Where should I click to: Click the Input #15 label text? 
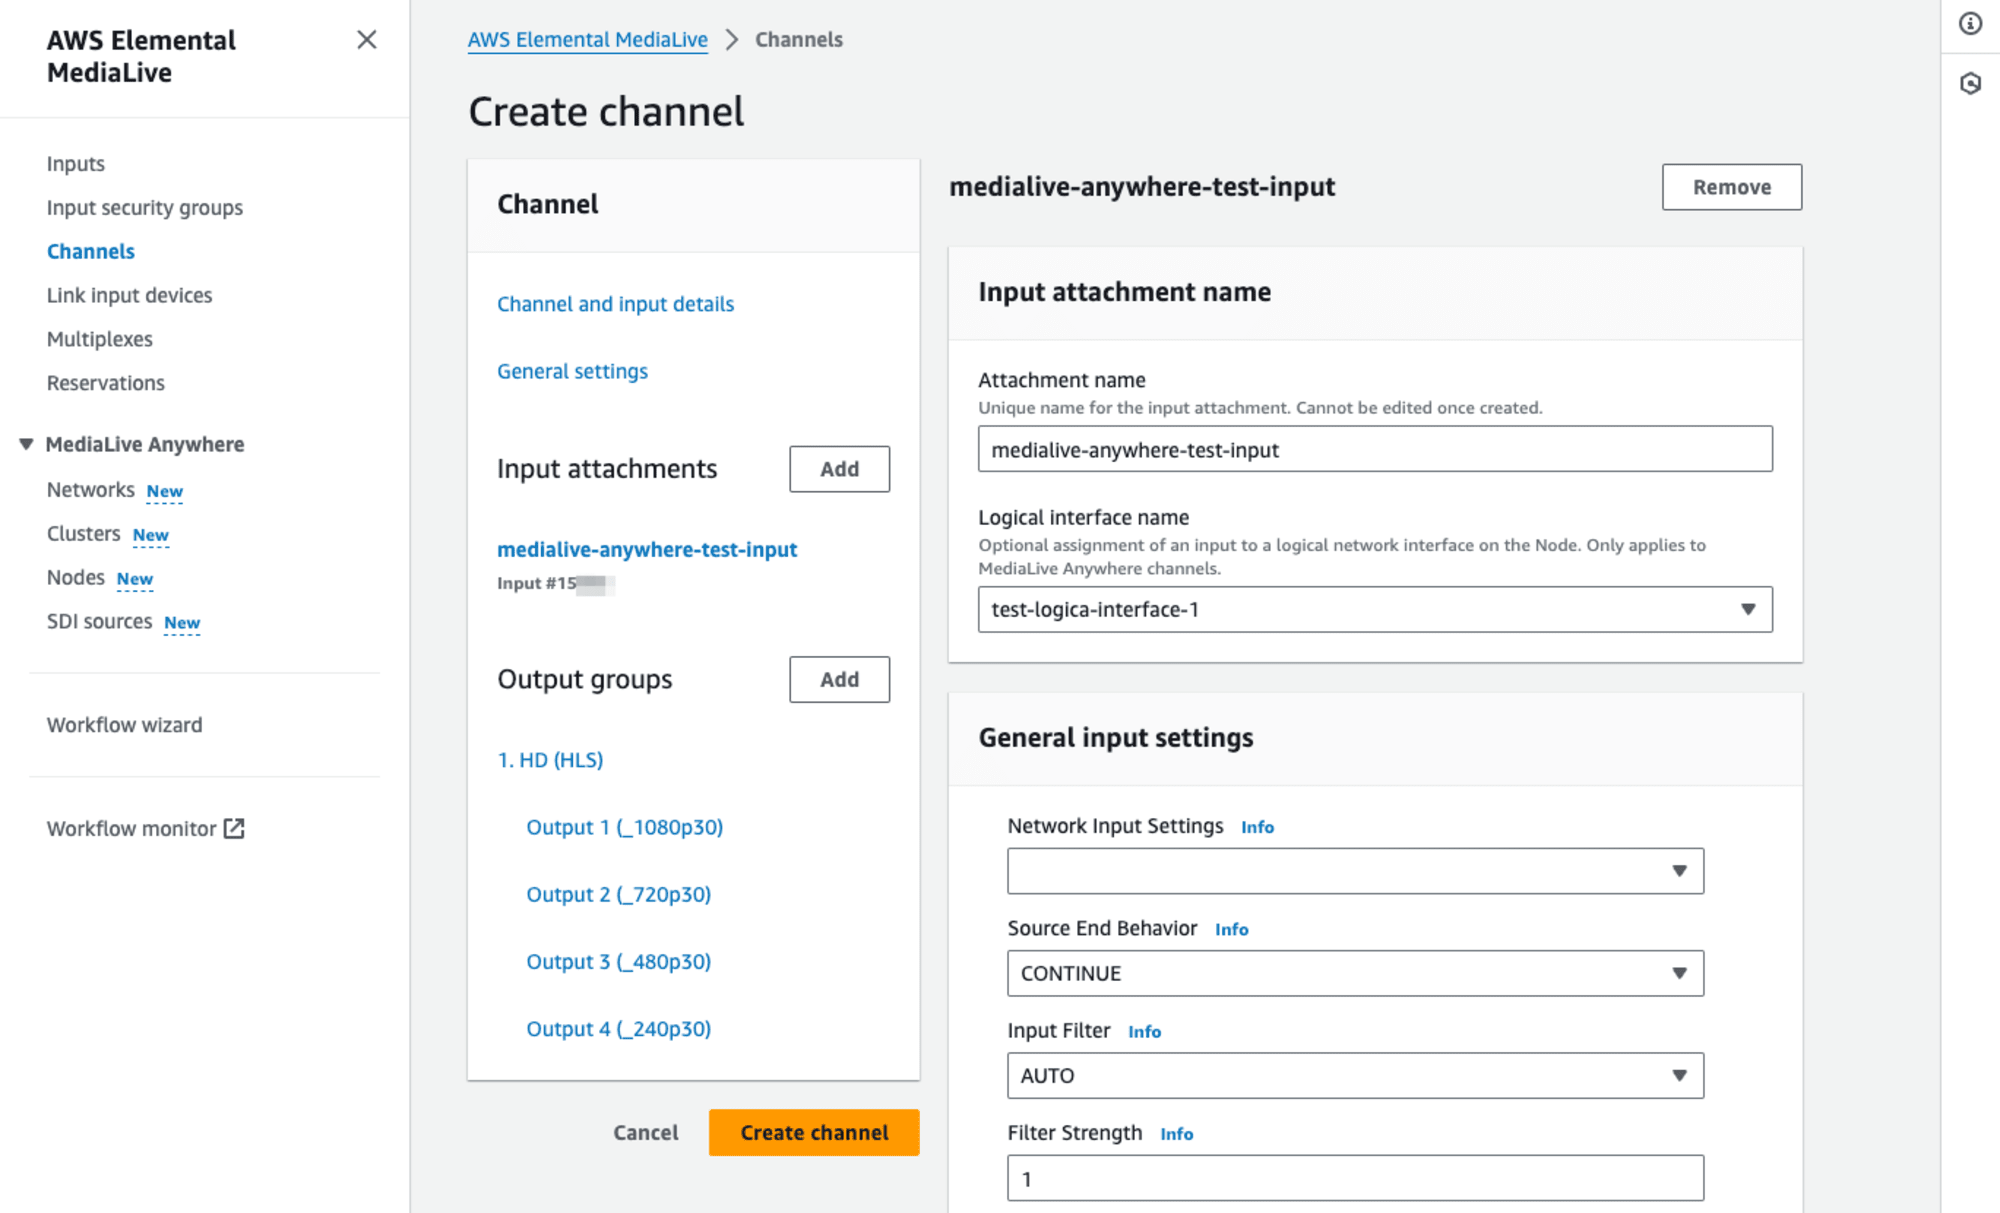pyautogui.click(x=537, y=584)
